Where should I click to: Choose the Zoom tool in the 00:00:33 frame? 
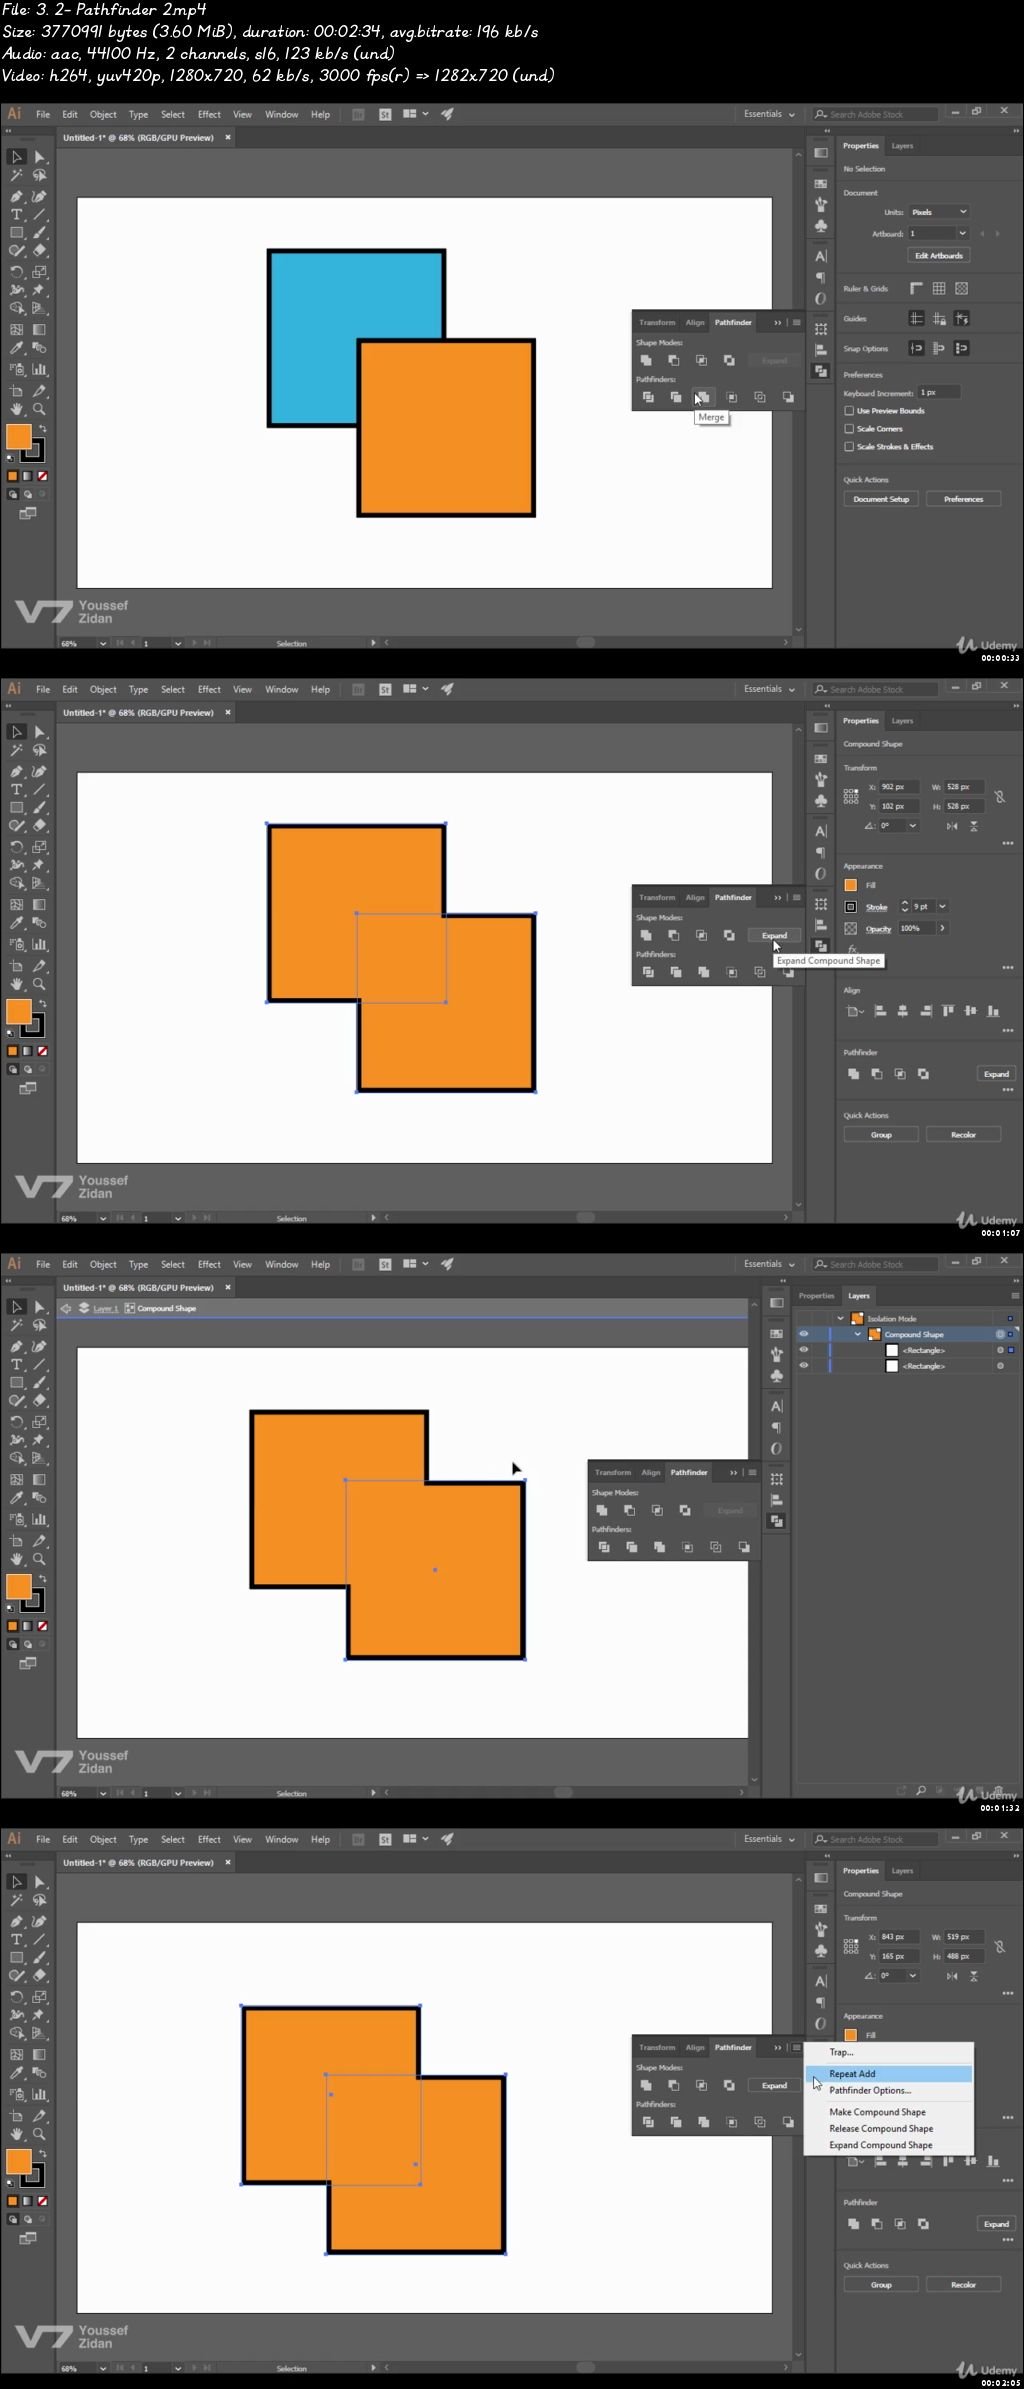coord(40,409)
